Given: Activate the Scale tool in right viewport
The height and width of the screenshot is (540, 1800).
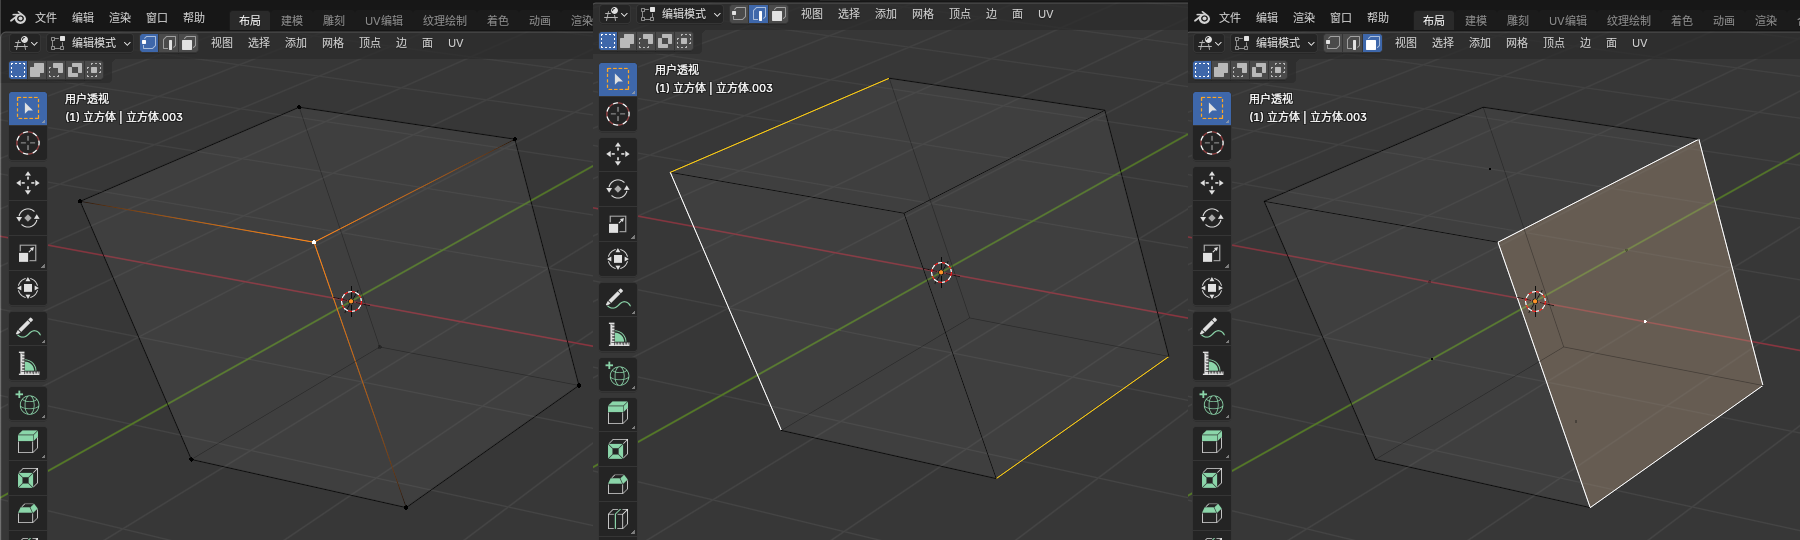Looking at the screenshot, I should tap(1212, 254).
